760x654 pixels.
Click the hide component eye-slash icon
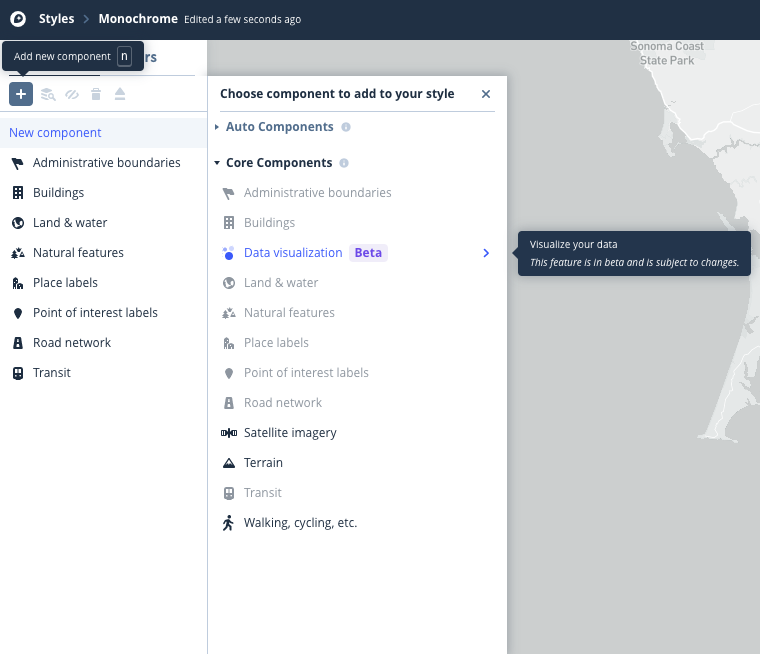(72, 94)
